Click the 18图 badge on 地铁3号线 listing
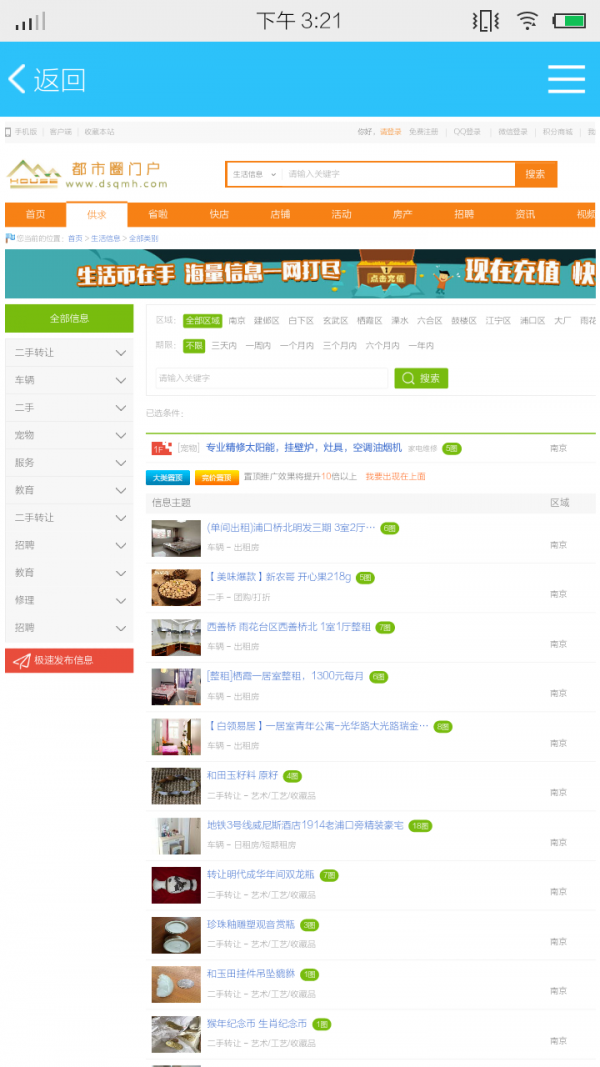600x1067 pixels. [419, 825]
